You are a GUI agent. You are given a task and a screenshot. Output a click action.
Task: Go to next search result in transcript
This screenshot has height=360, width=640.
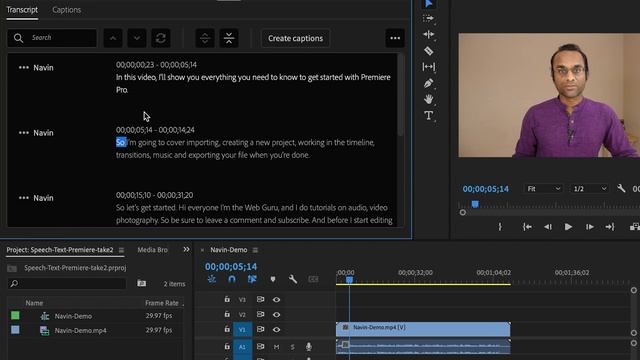tap(137, 38)
